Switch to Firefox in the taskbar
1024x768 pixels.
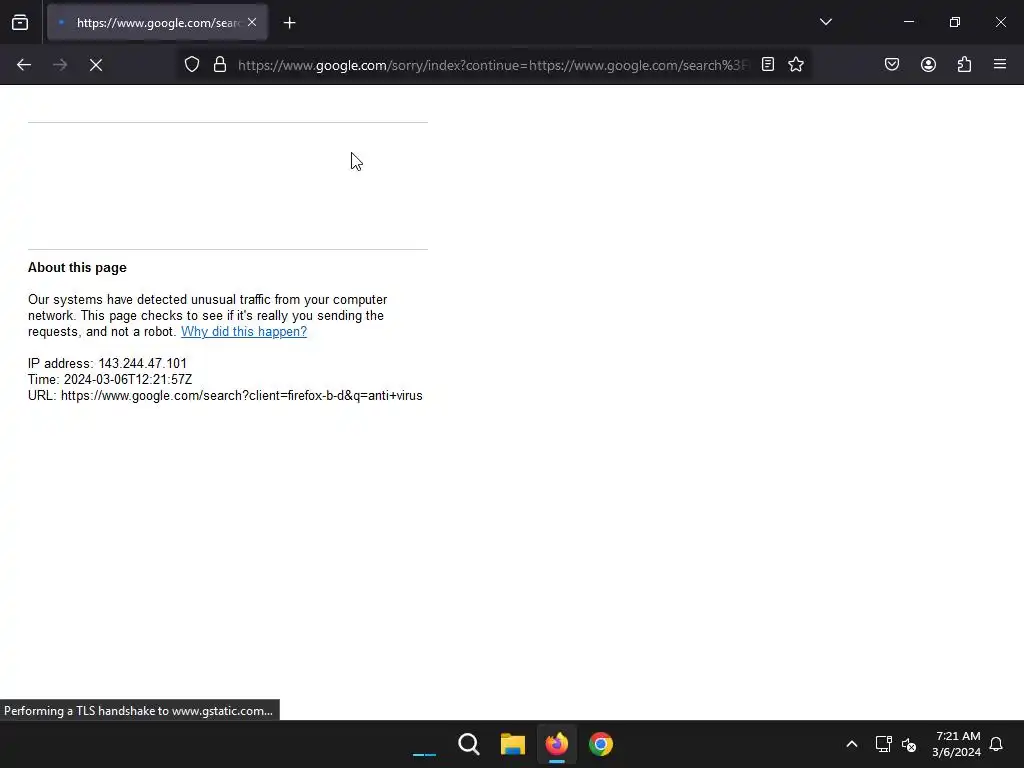[x=556, y=744]
